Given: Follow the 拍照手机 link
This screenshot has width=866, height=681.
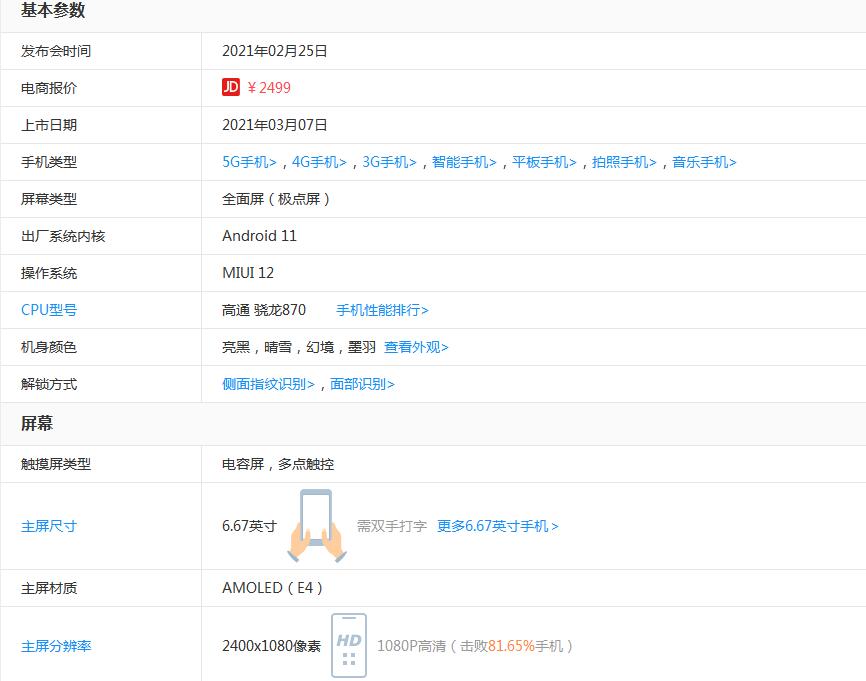Looking at the screenshot, I should 624,162.
